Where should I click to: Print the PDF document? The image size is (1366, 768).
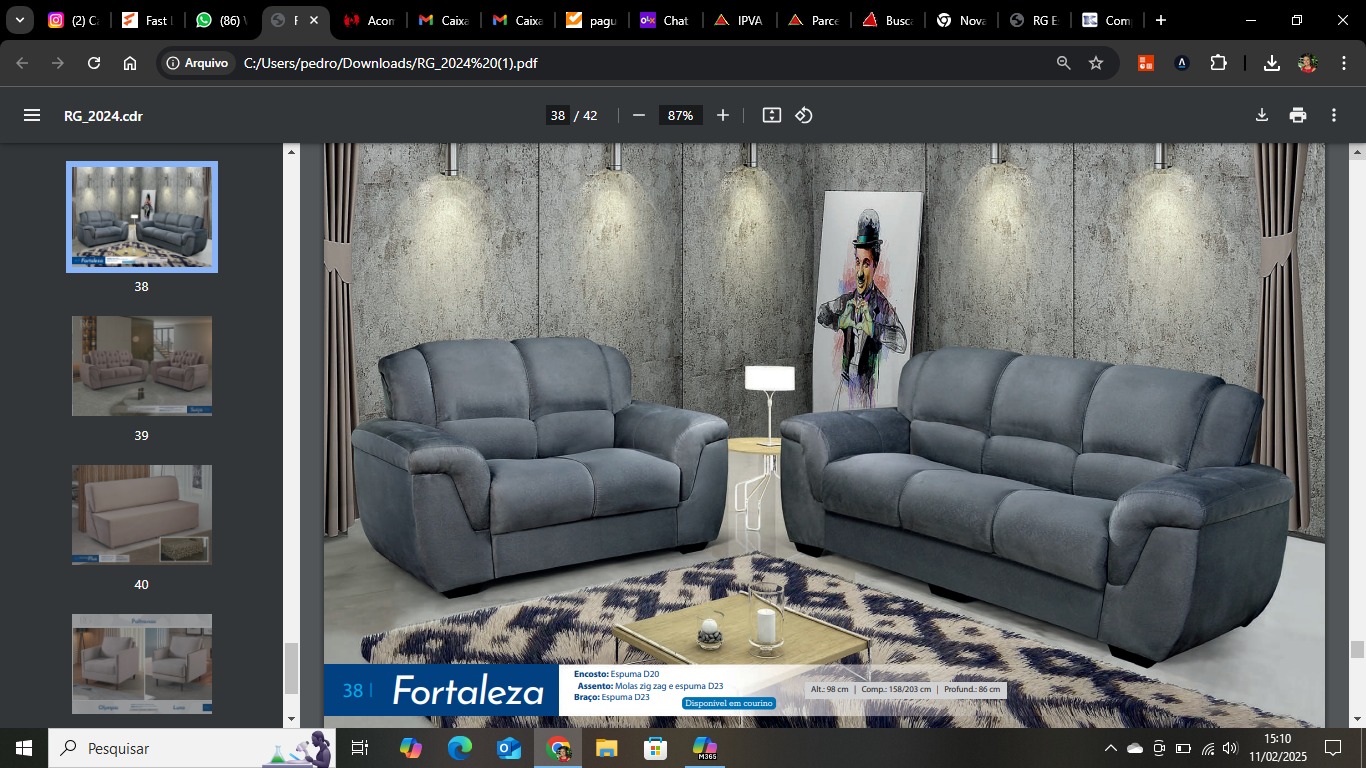point(1298,115)
